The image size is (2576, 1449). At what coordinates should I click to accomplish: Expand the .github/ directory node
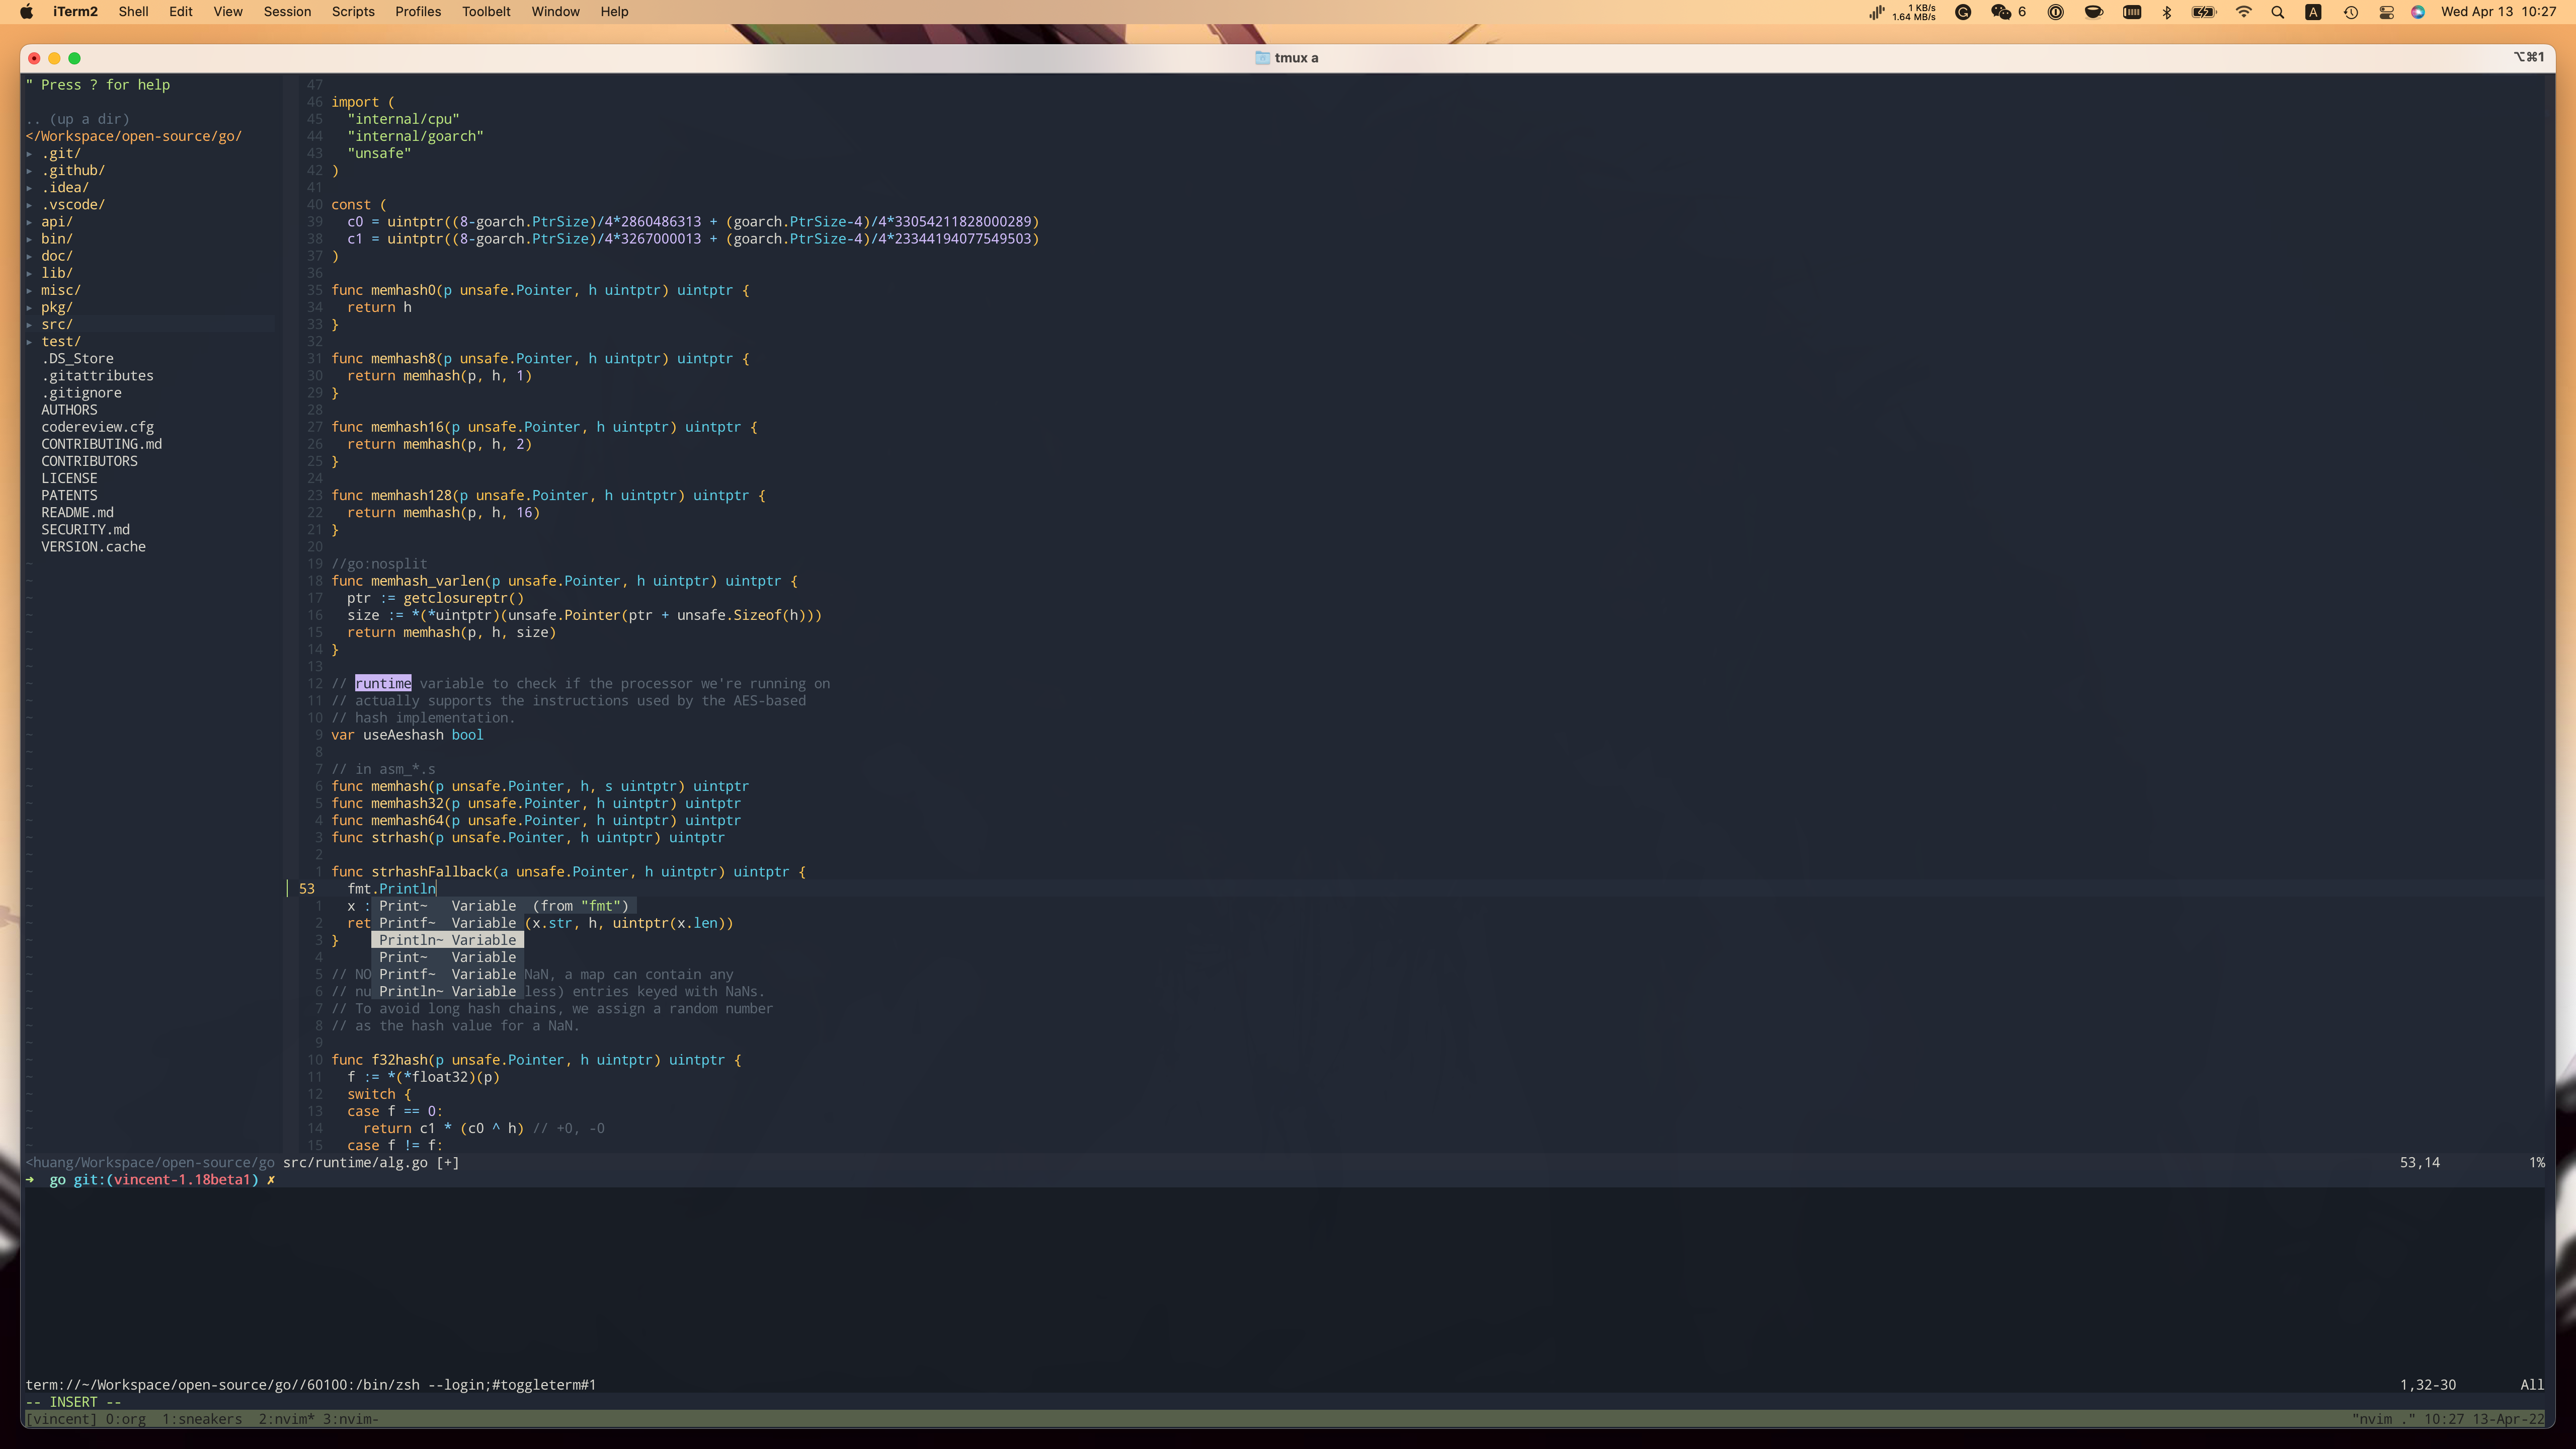(x=72, y=170)
